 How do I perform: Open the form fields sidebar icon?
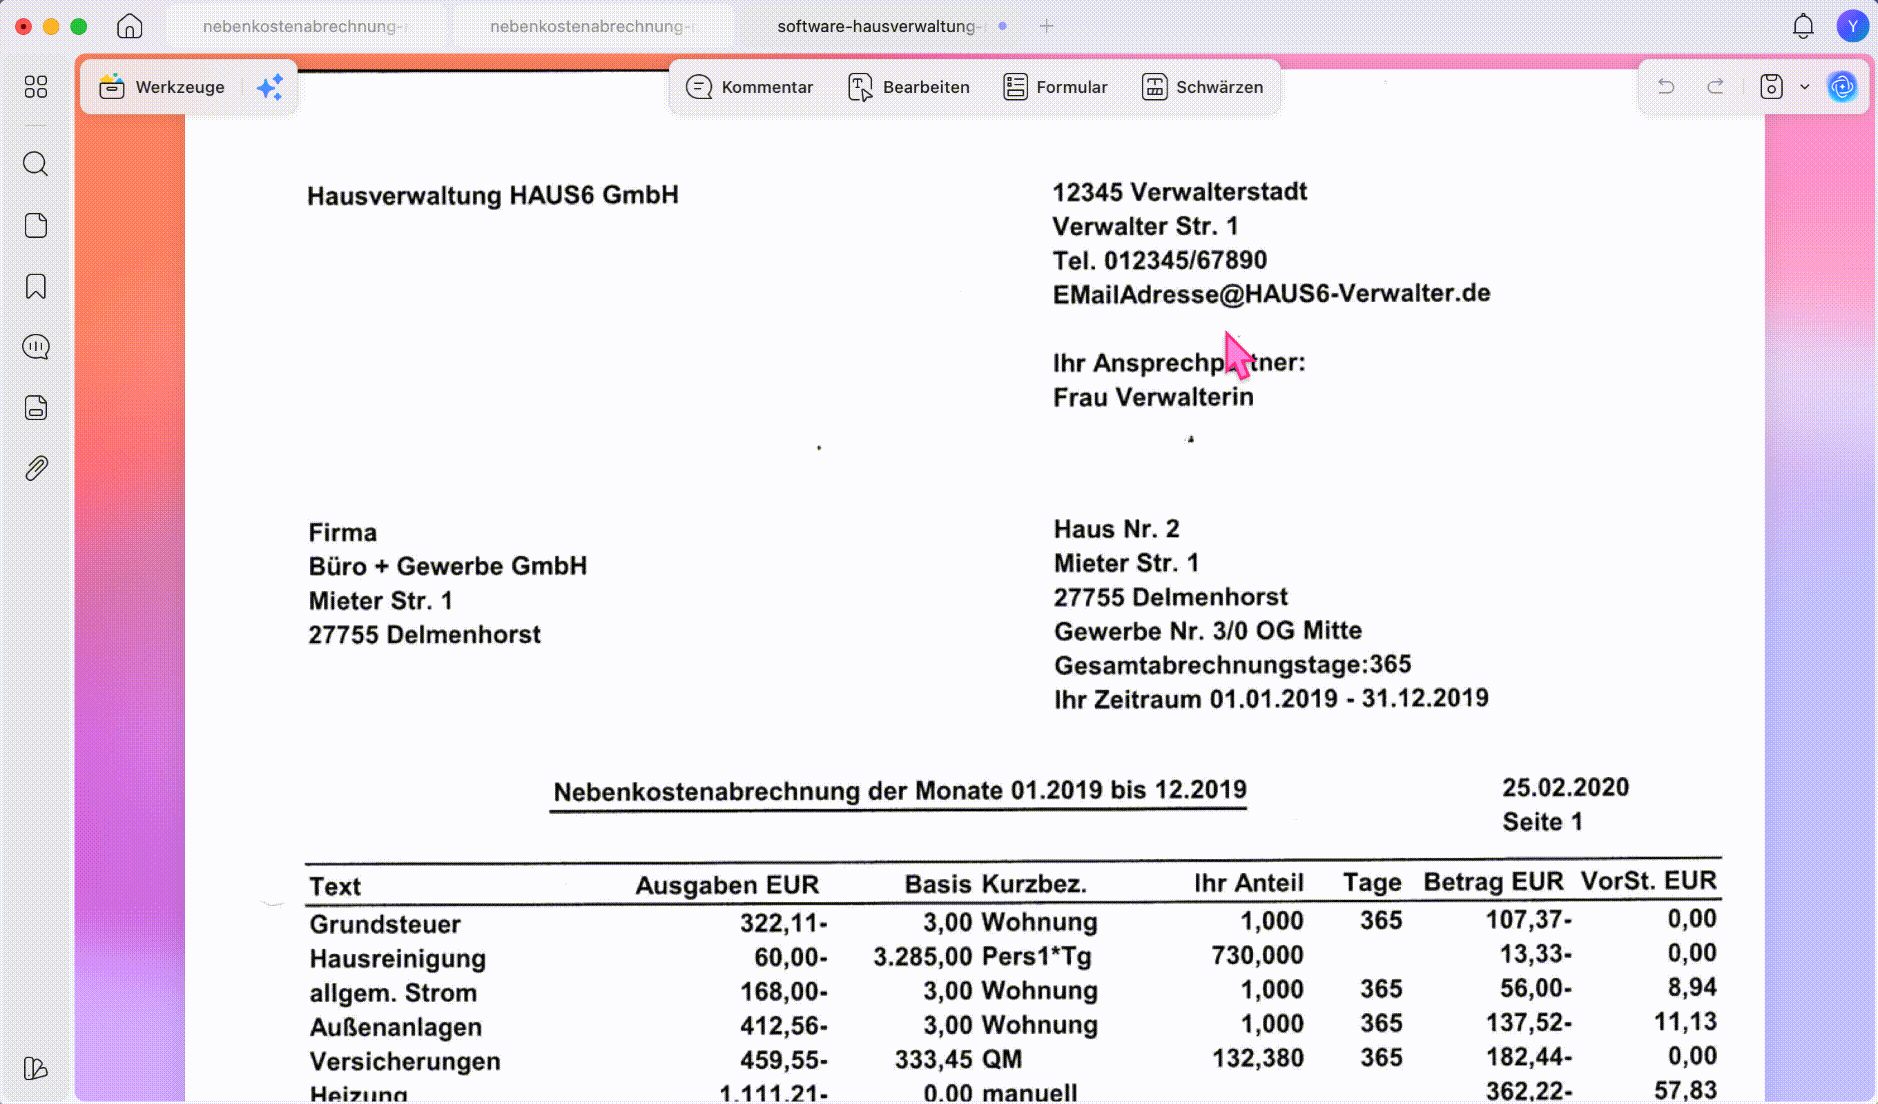(x=36, y=408)
